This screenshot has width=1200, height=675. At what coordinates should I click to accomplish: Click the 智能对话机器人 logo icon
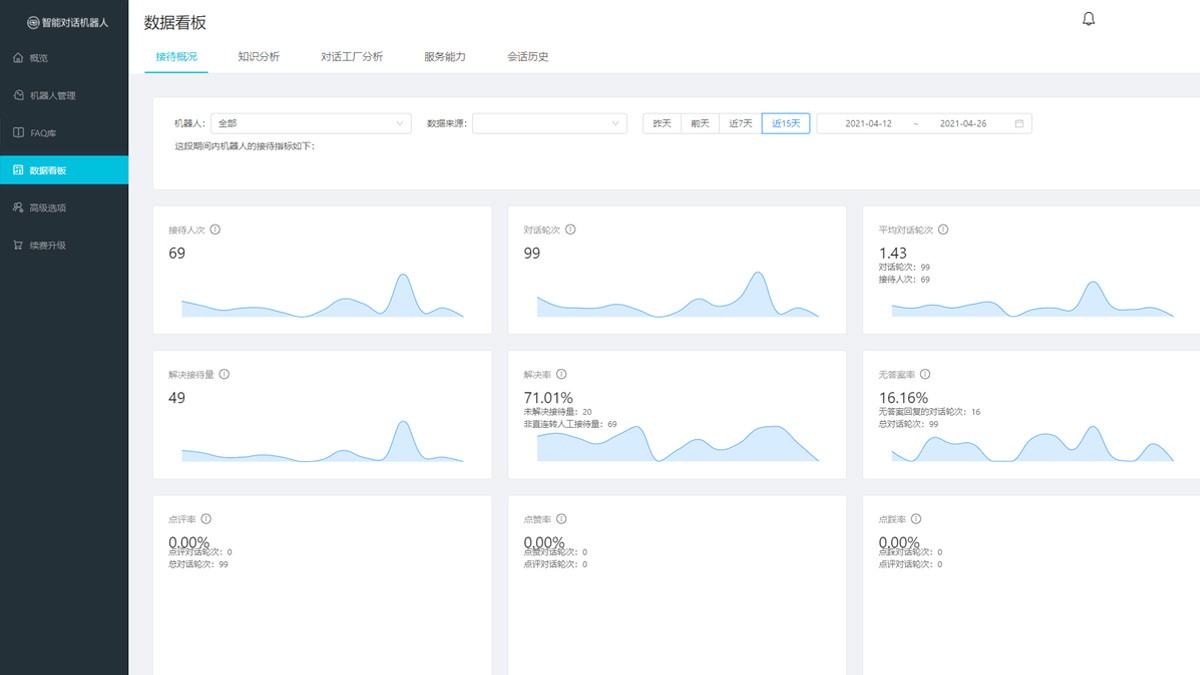coord(33,22)
